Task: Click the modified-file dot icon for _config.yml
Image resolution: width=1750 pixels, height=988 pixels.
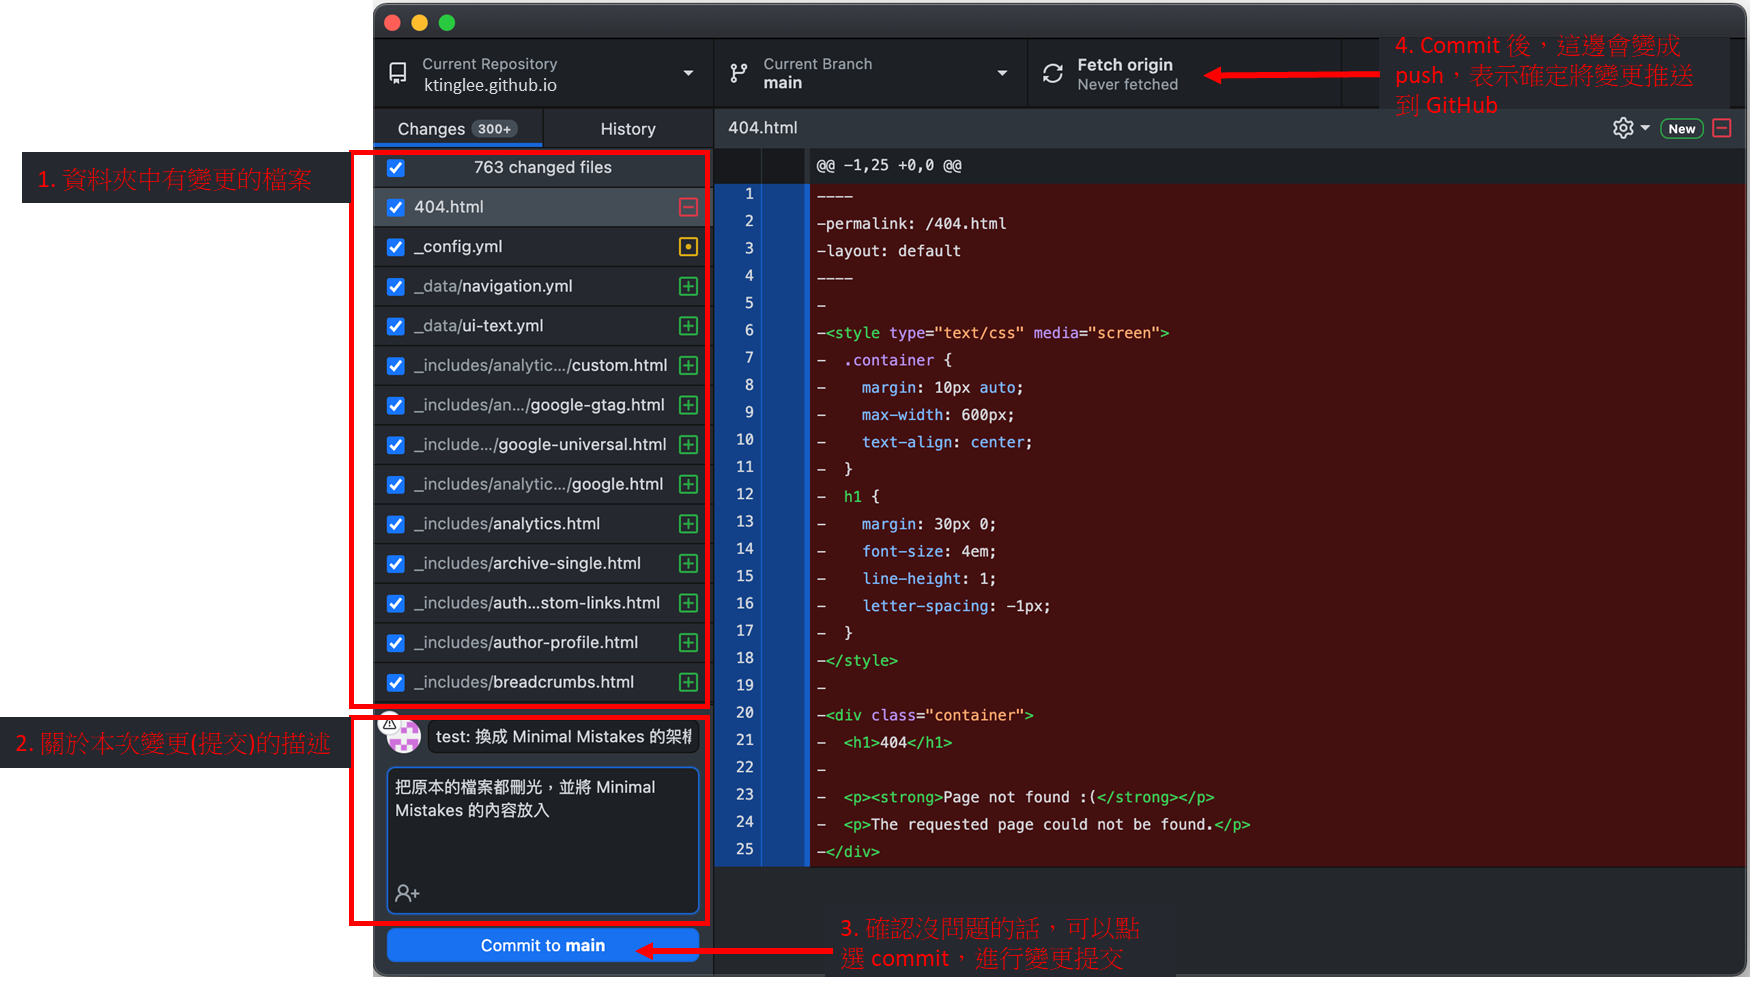Action: point(687,246)
